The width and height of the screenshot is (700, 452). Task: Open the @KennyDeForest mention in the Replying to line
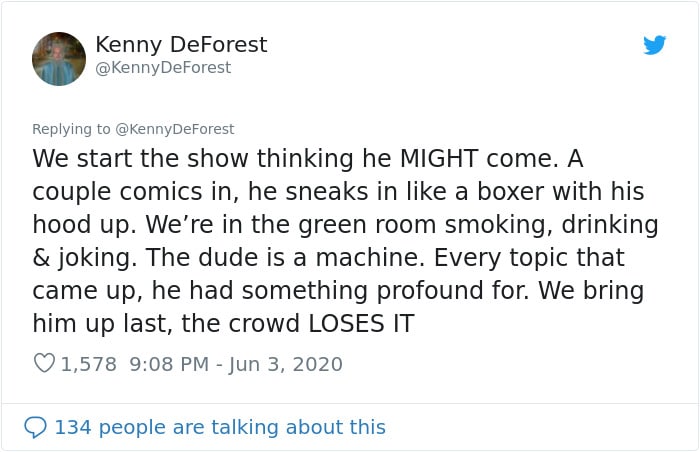[x=175, y=129]
